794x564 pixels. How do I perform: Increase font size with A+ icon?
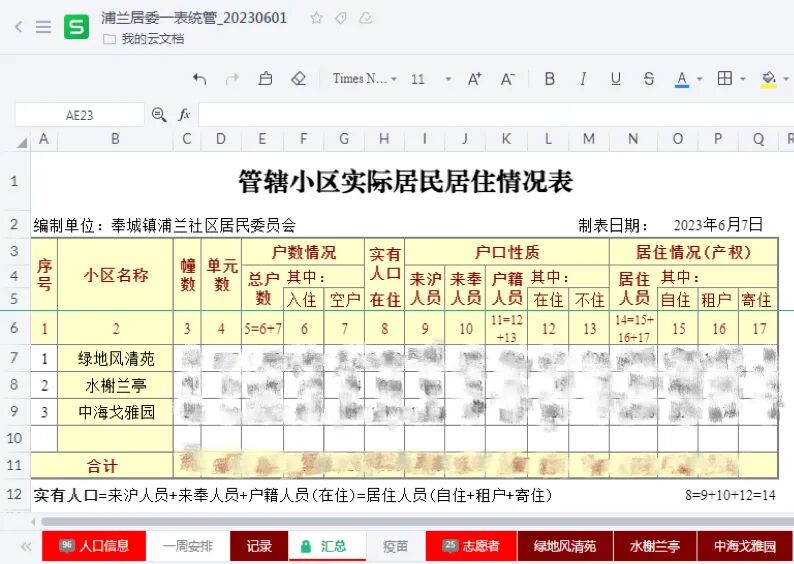coord(474,79)
